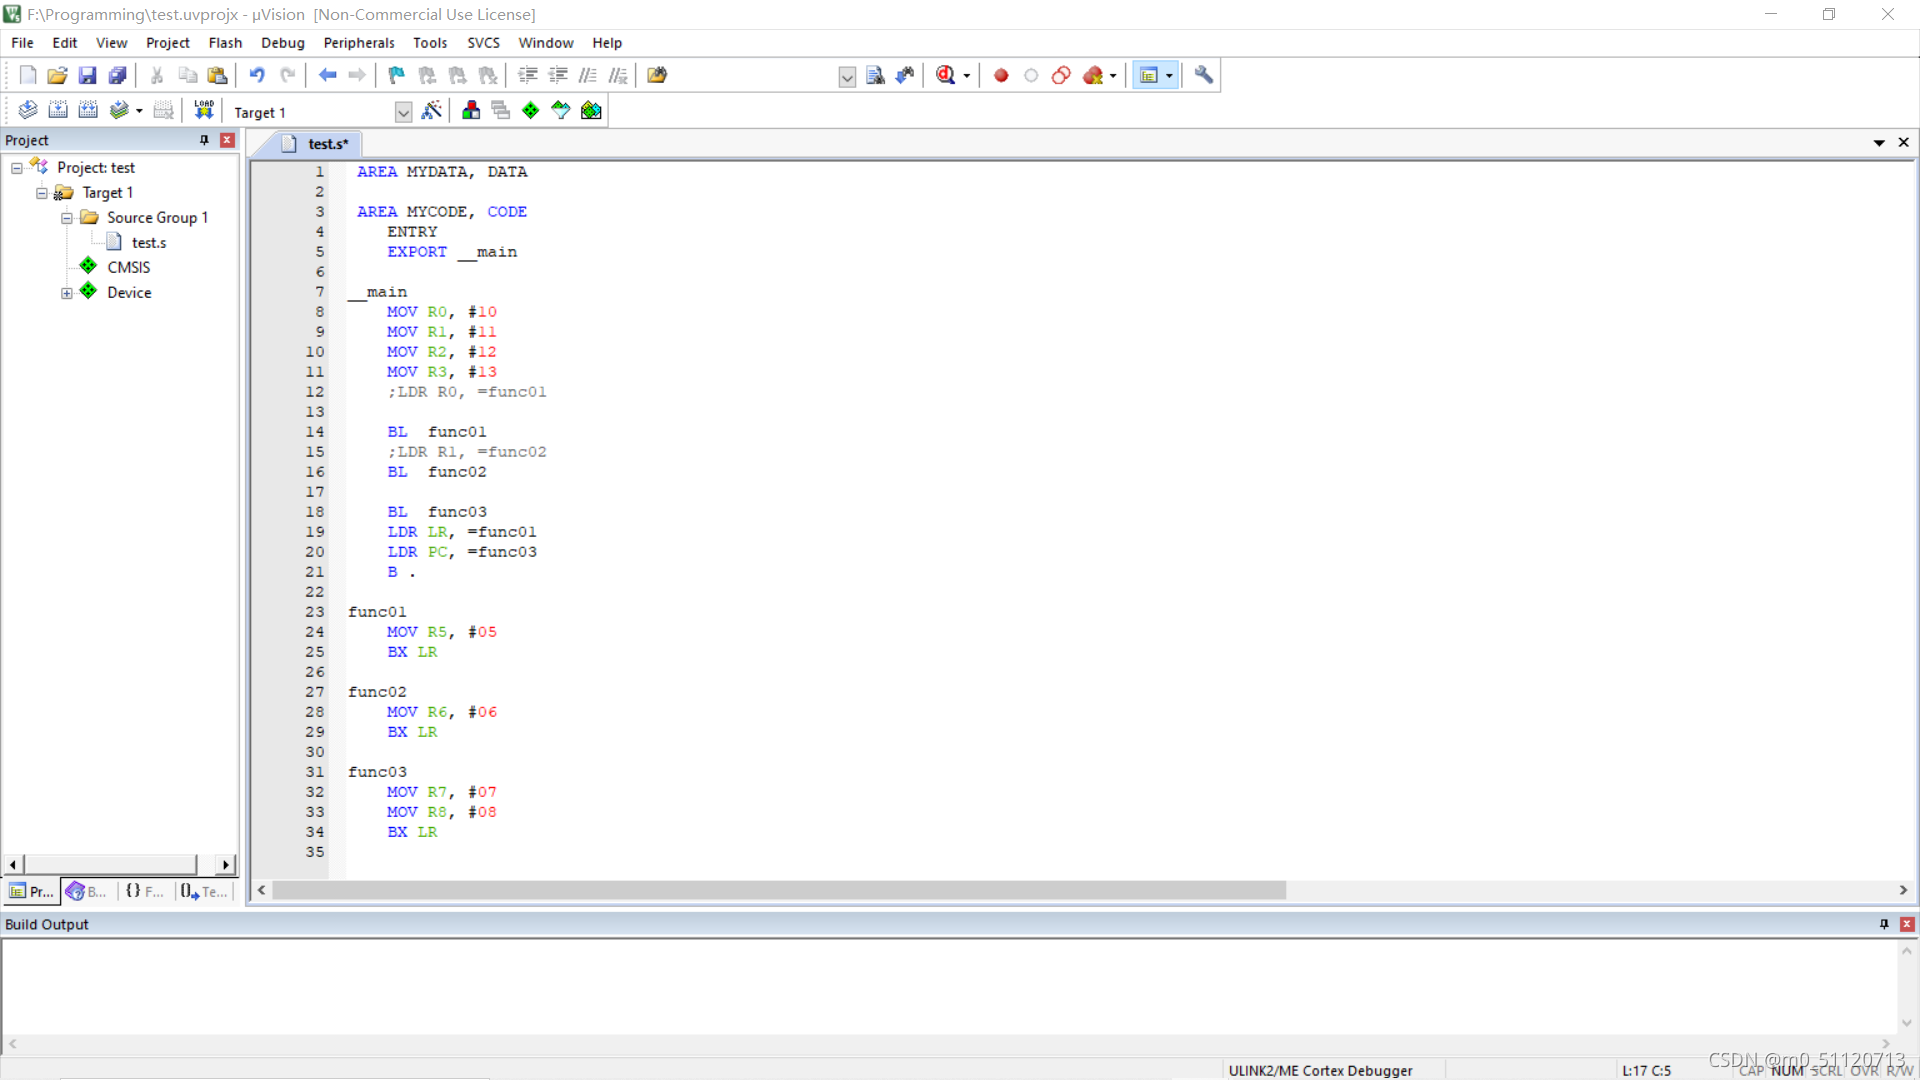Expand the Device tree node

67,293
